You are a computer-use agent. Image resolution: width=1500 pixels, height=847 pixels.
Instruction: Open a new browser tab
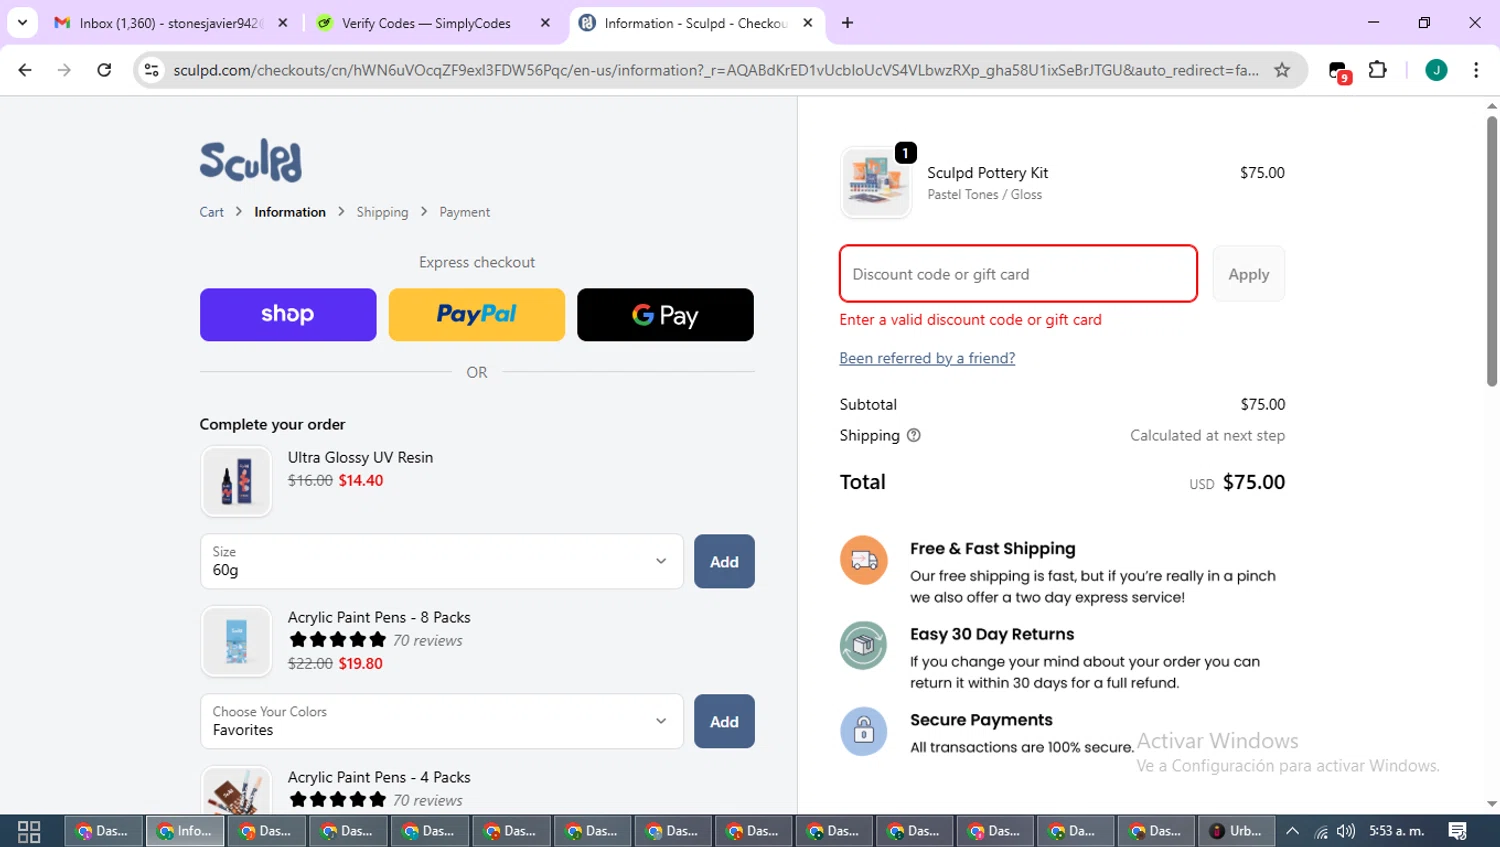coord(848,23)
